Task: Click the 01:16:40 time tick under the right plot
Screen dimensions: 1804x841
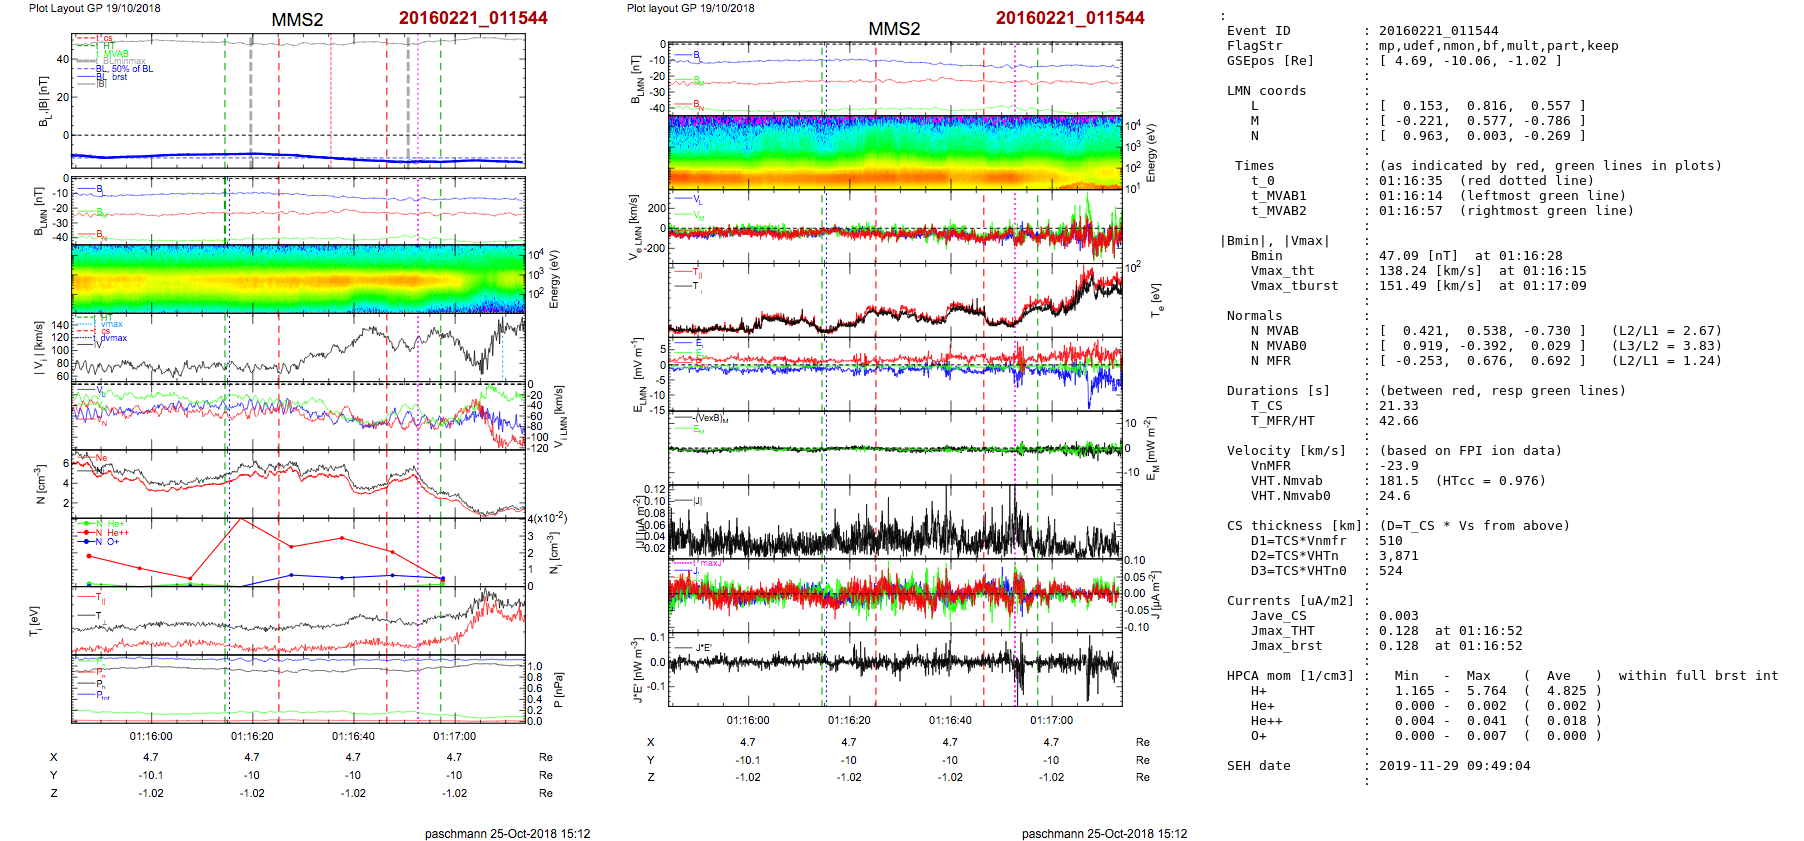Action: [x=950, y=720]
